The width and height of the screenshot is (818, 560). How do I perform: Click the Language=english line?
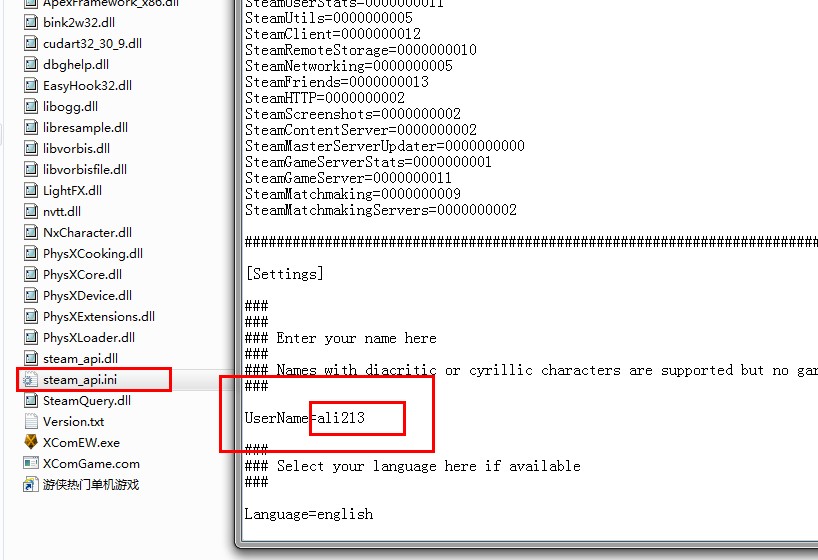coord(309,514)
